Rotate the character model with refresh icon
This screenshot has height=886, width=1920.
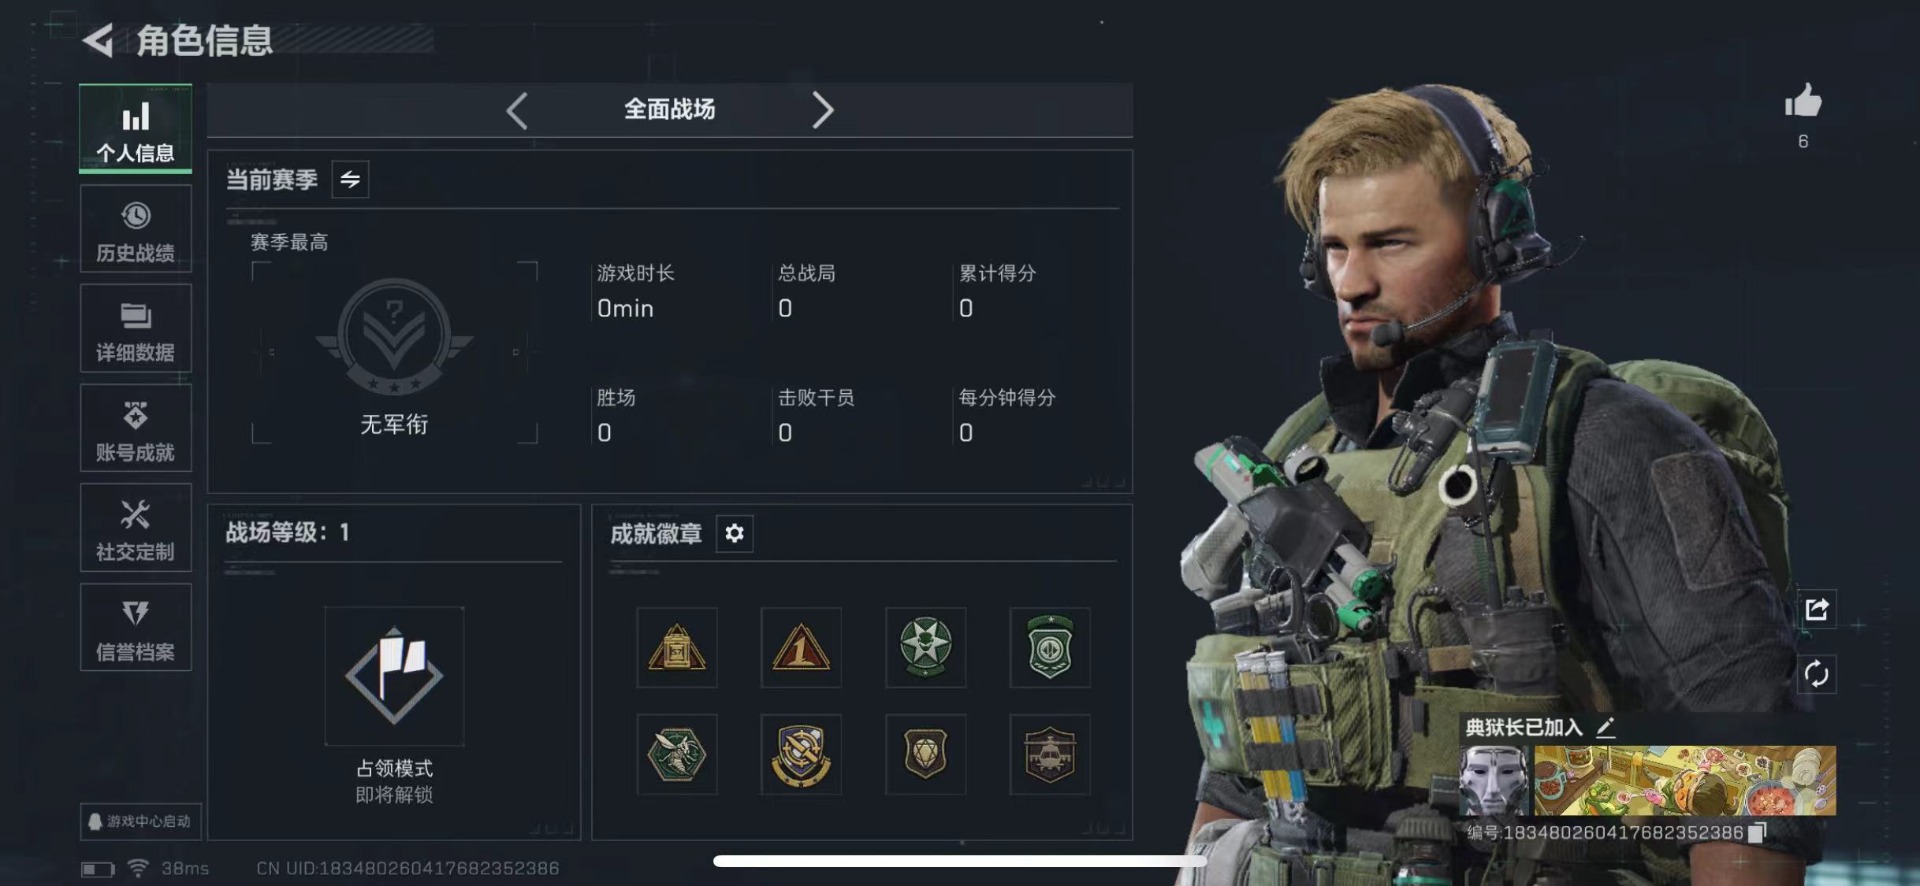coord(1817,674)
